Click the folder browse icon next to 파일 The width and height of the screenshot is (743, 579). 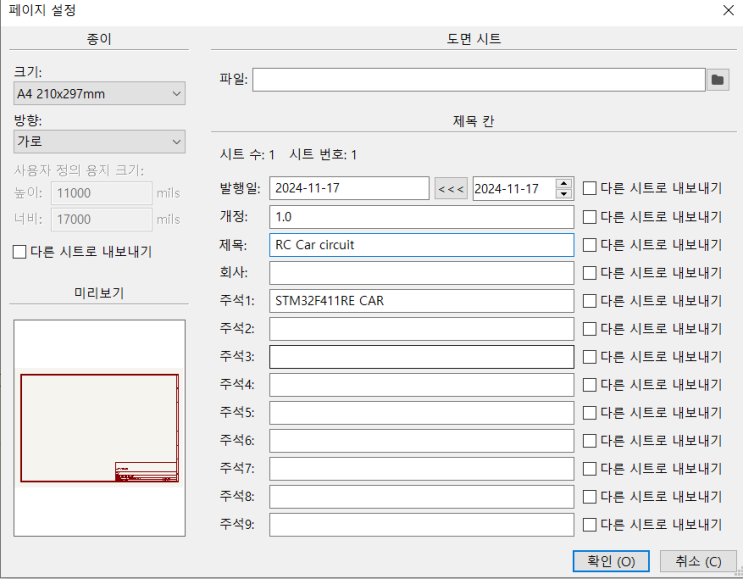(717, 80)
